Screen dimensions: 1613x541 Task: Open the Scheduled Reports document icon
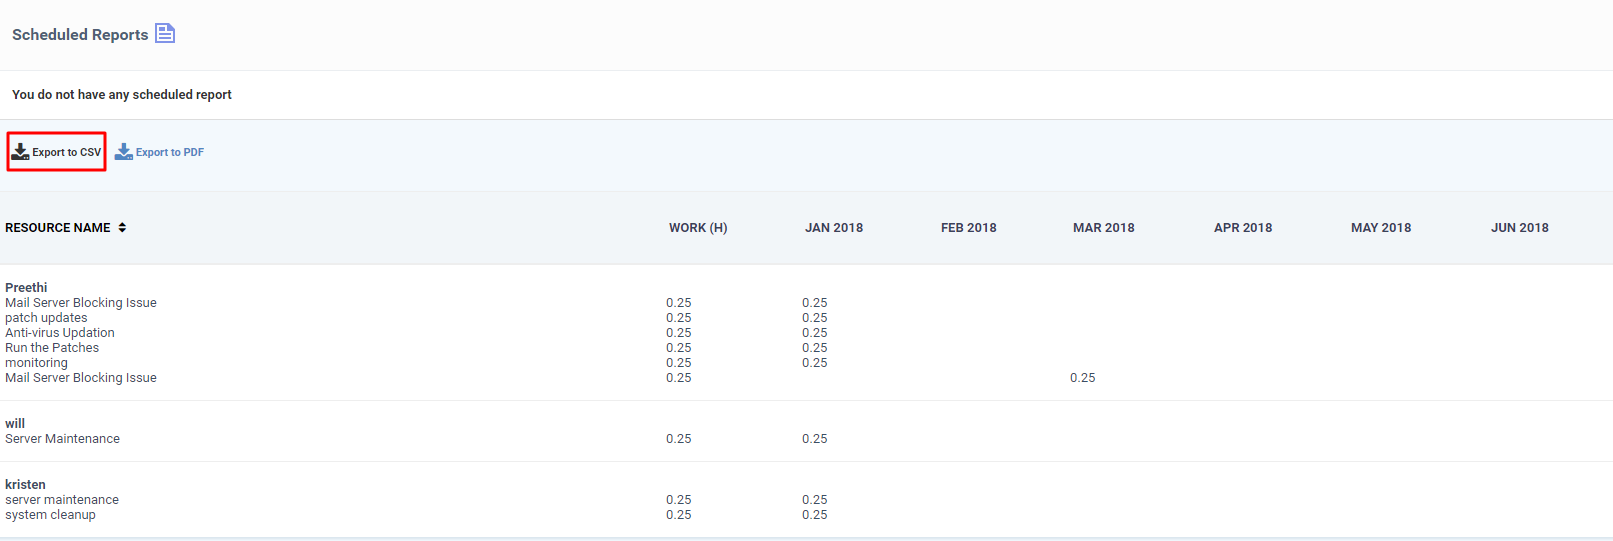[165, 34]
